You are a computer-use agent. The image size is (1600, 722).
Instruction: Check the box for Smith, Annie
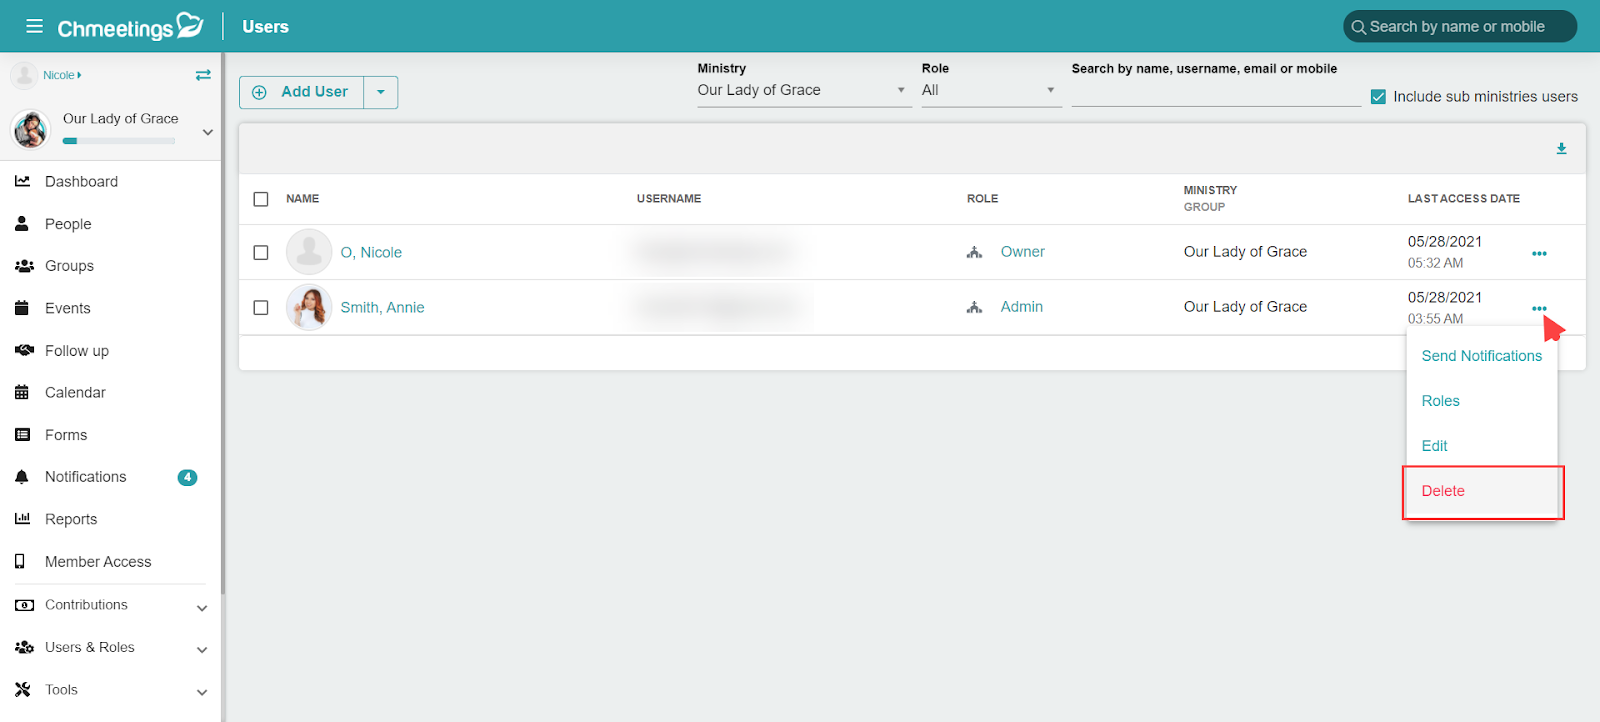pos(261,308)
